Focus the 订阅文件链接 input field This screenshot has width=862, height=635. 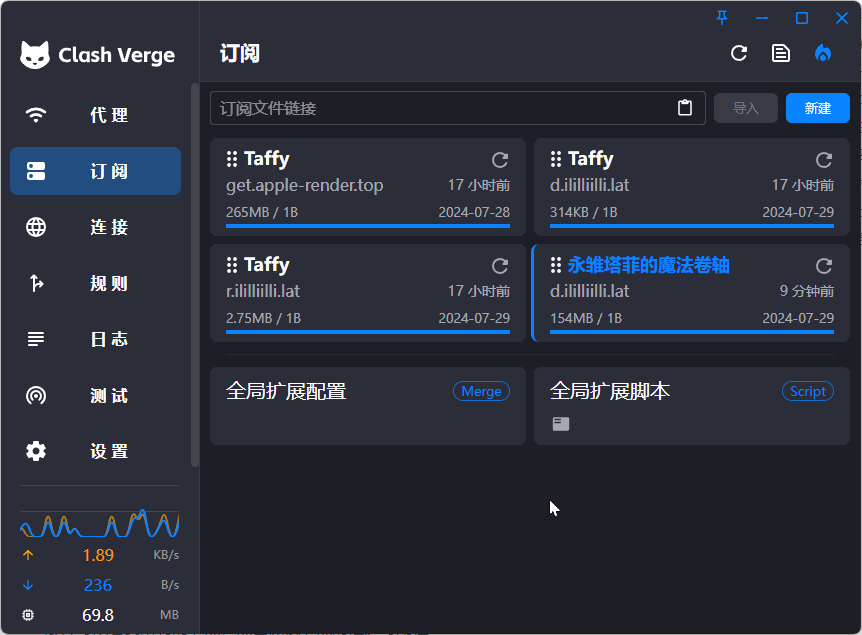coord(440,108)
